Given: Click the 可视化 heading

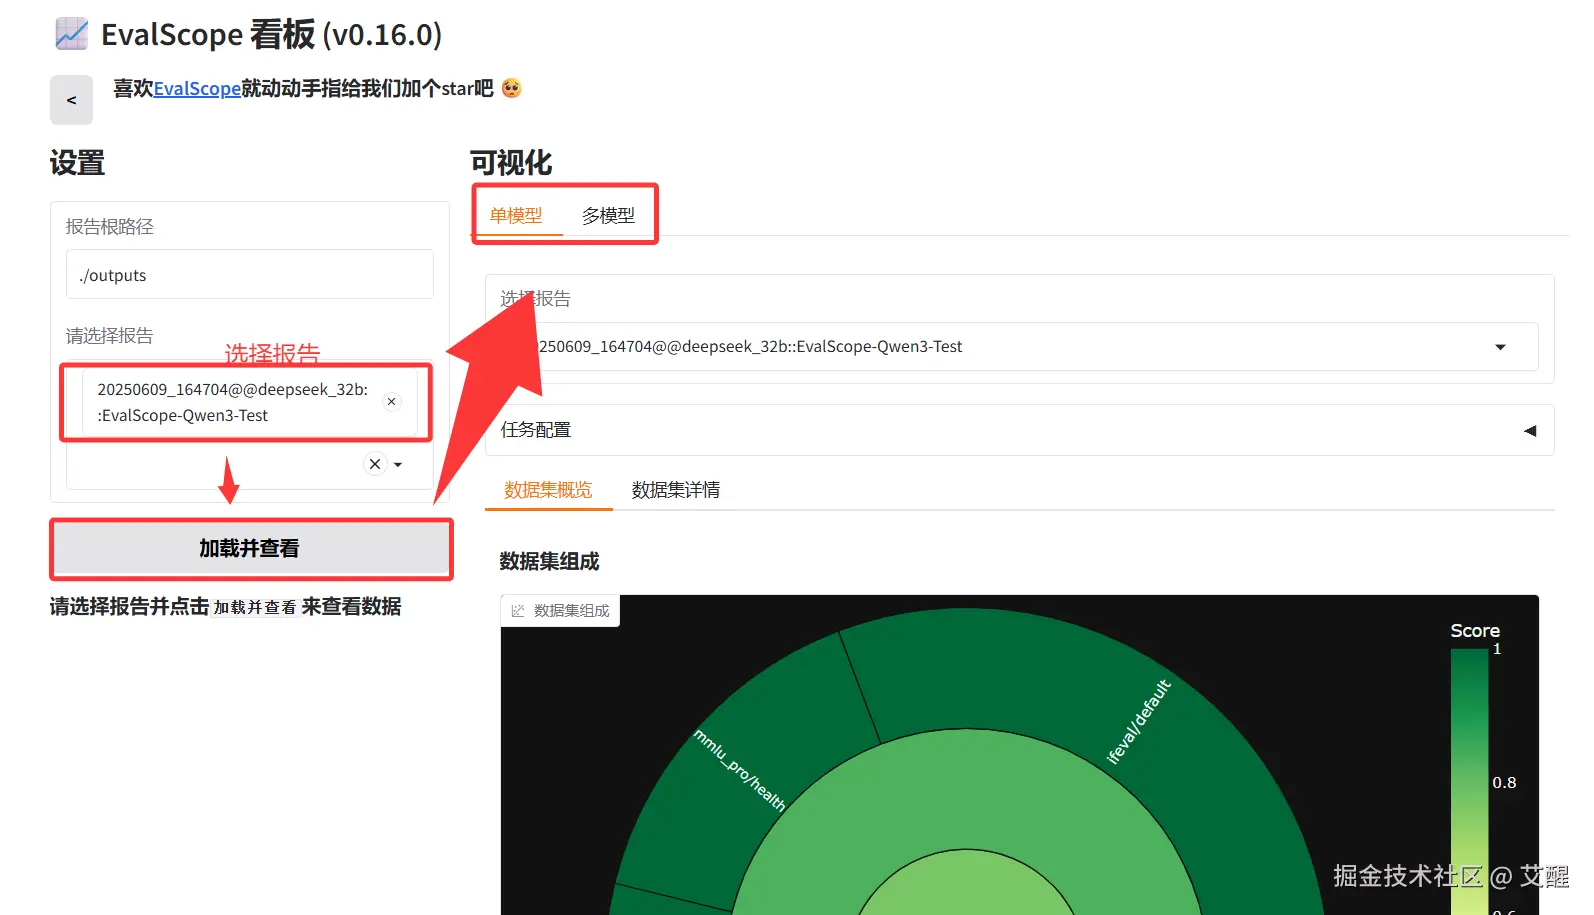Looking at the screenshot, I should (511, 162).
